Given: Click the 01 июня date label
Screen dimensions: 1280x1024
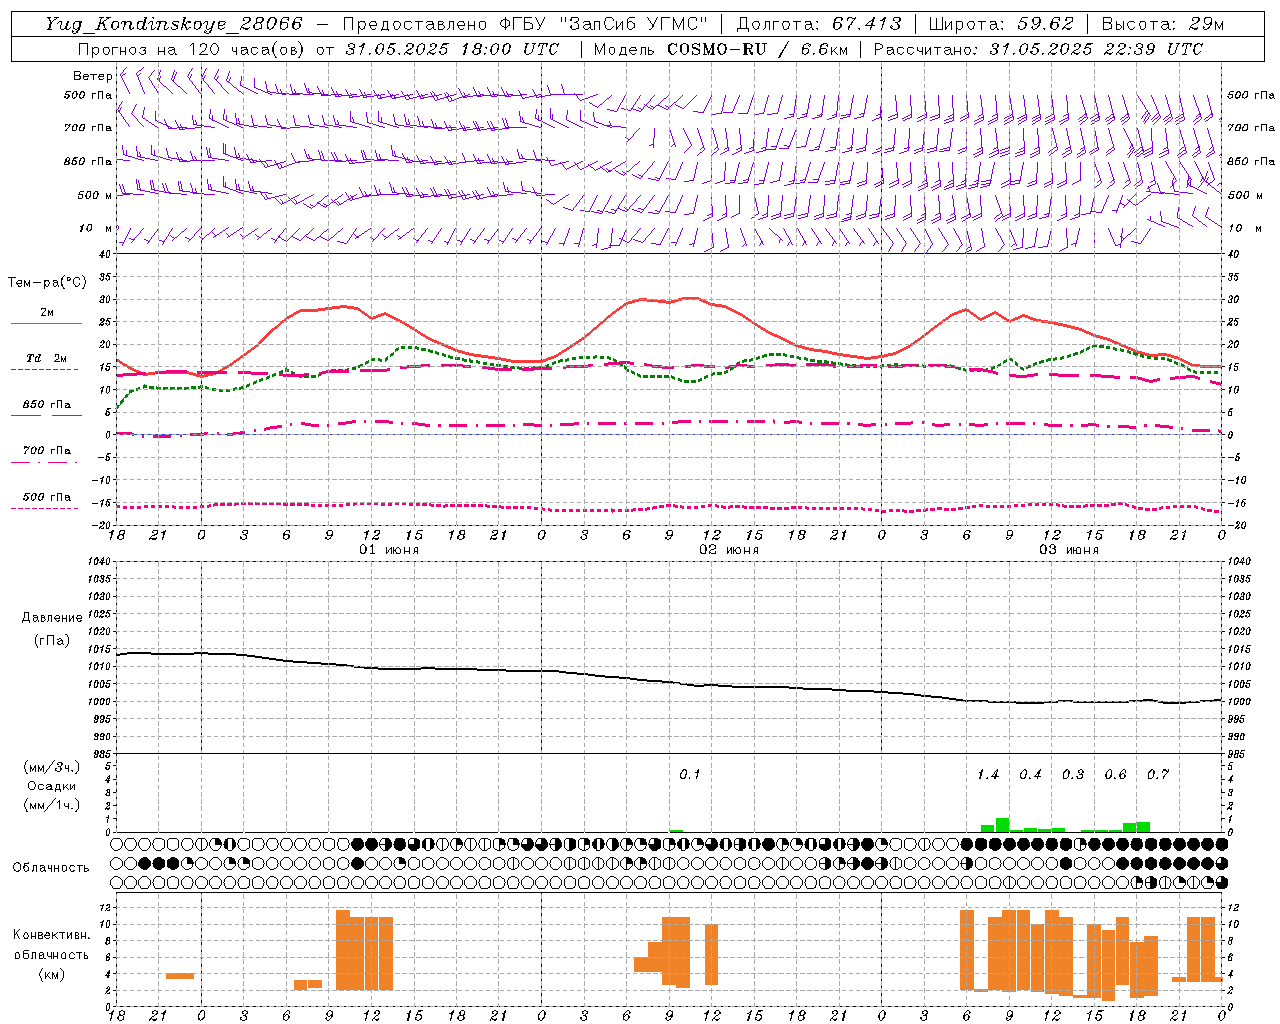Looking at the screenshot, I should (389, 550).
